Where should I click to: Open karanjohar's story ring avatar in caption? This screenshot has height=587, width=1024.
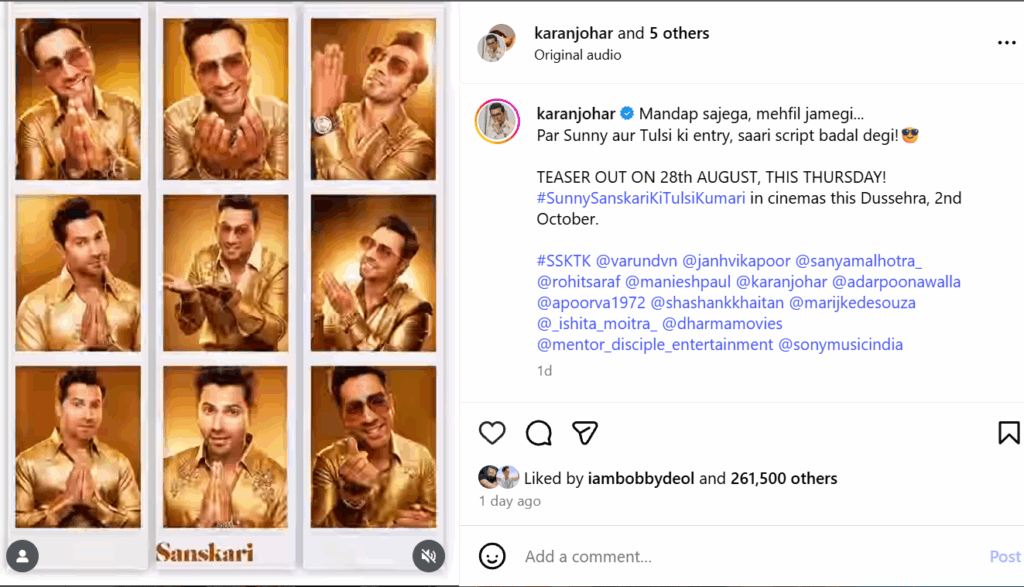click(497, 122)
